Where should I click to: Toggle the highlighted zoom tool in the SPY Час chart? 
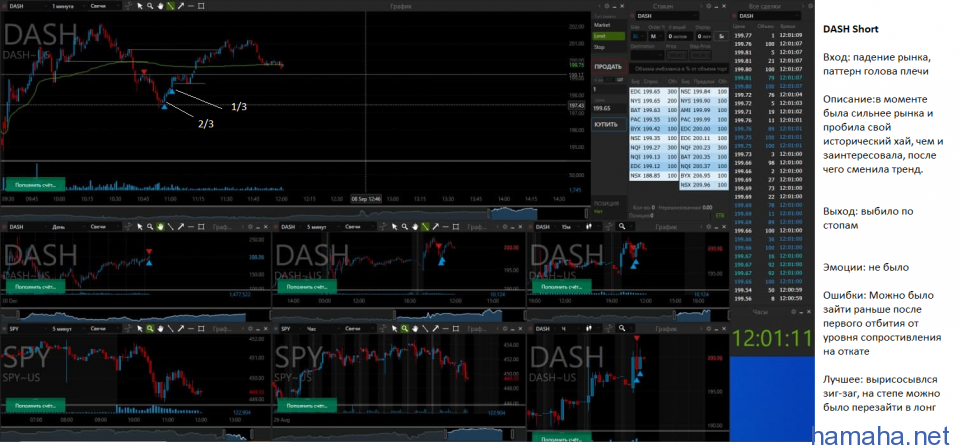pyautogui.click(x=405, y=328)
